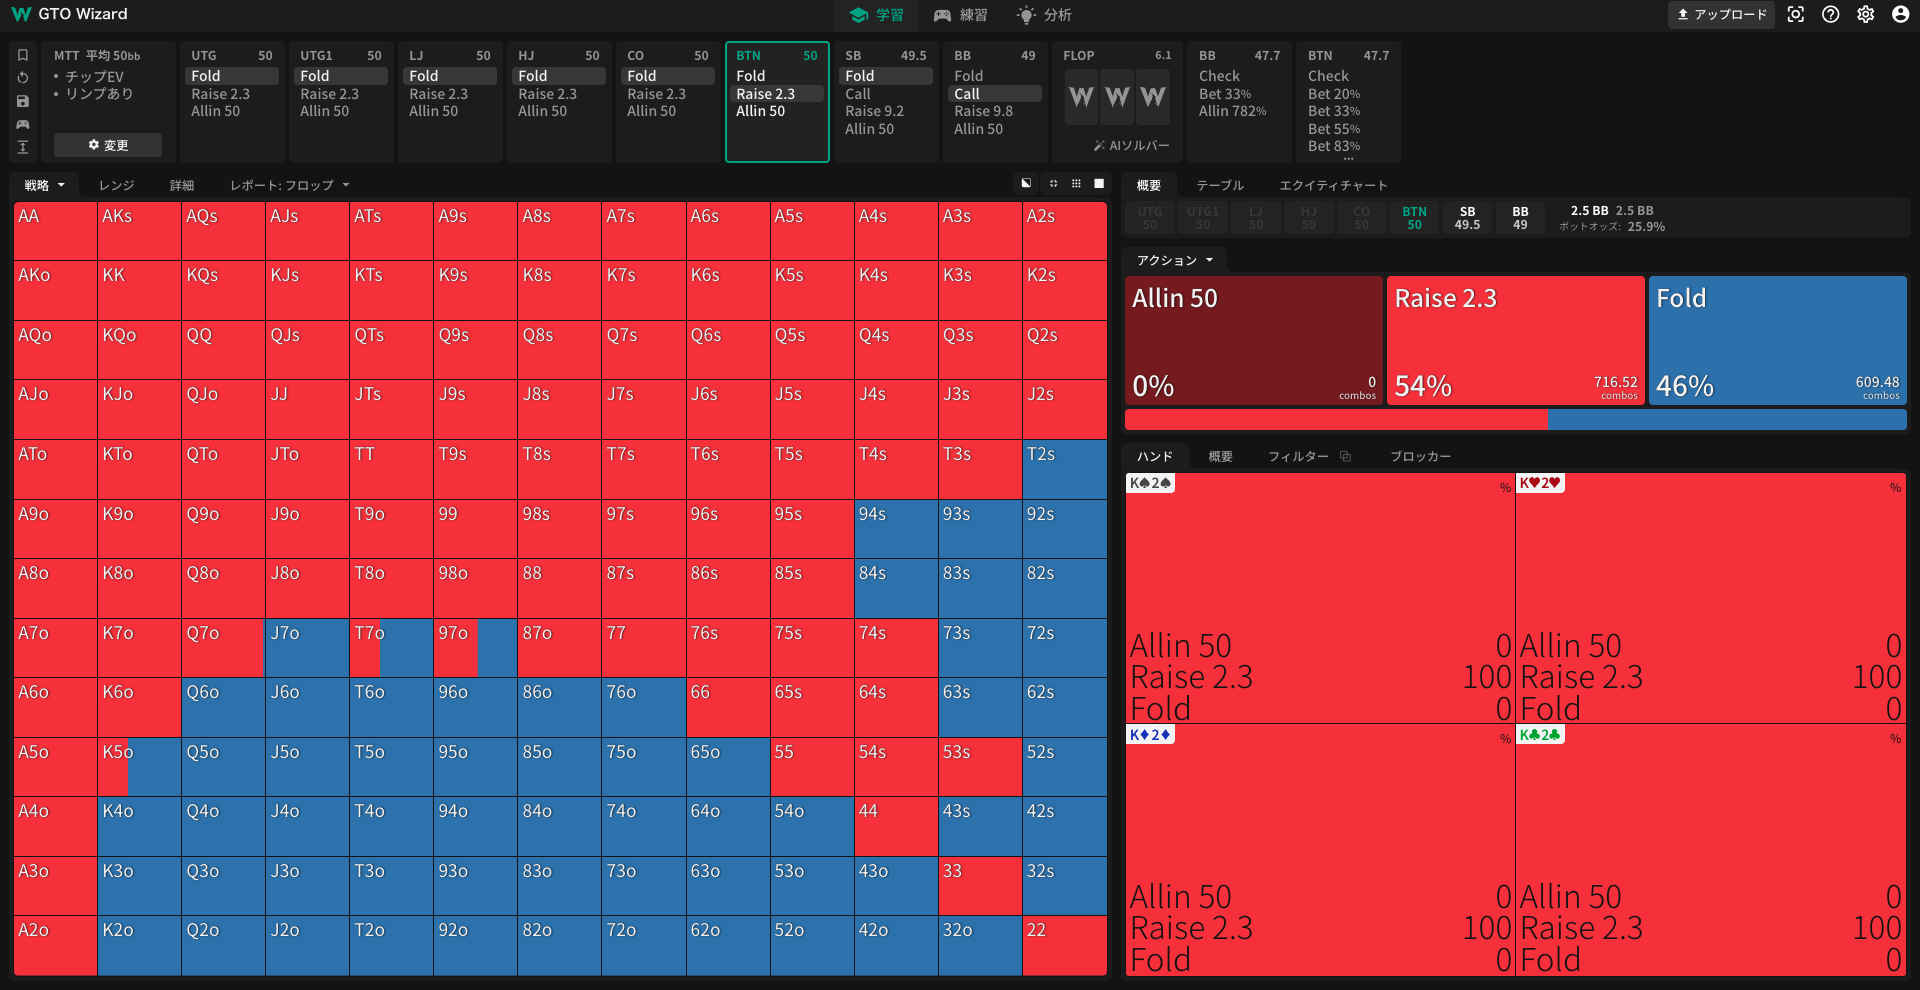
Task: Select the small dotted grid view icon
Action: click(x=1053, y=183)
